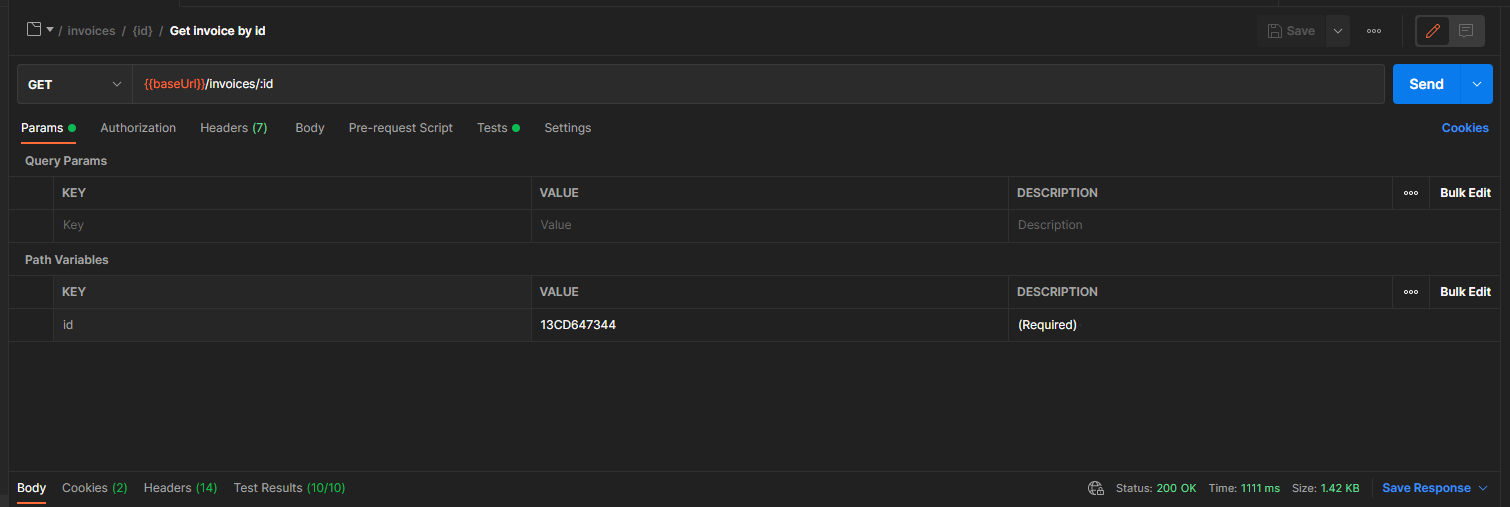Click the Query Params Value input cell

(x=770, y=225)
